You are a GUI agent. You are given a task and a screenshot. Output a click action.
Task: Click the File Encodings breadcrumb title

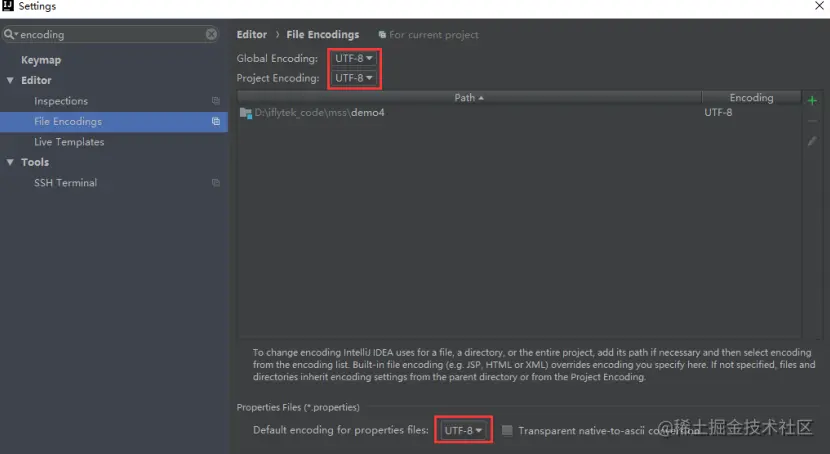[322, 34]
